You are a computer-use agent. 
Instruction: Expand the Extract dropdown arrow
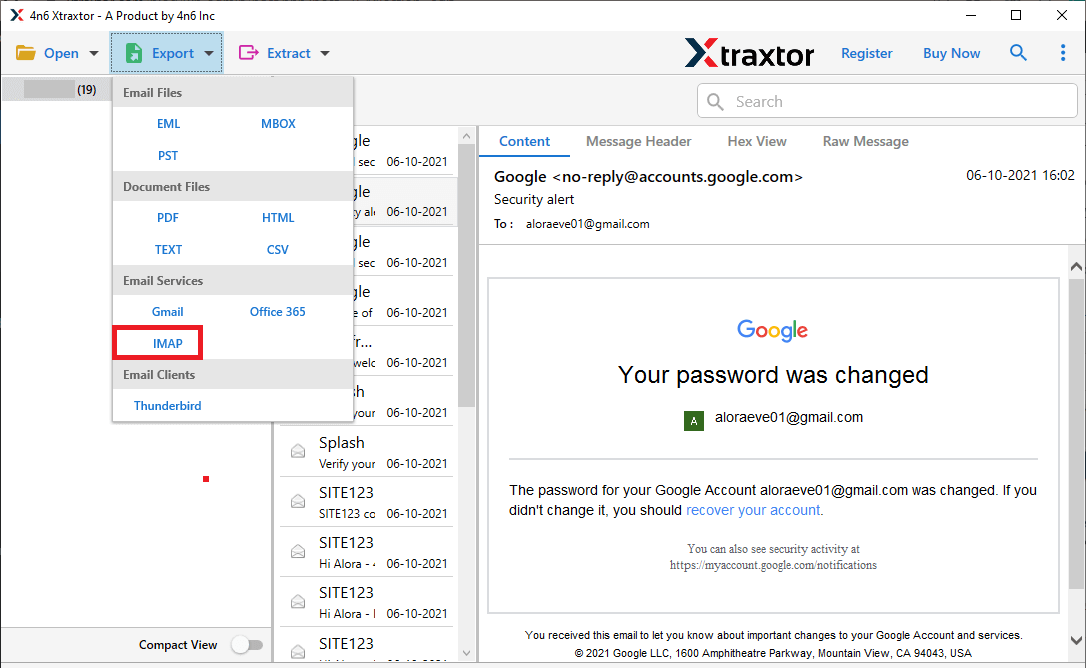(x=325, y=53)
